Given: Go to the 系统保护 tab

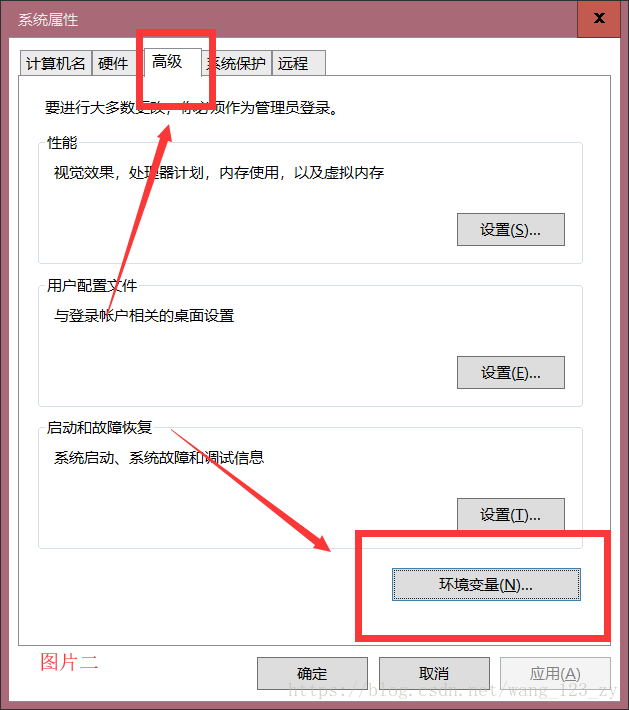Looking at the screenshot, I should (x=236, y=63).
